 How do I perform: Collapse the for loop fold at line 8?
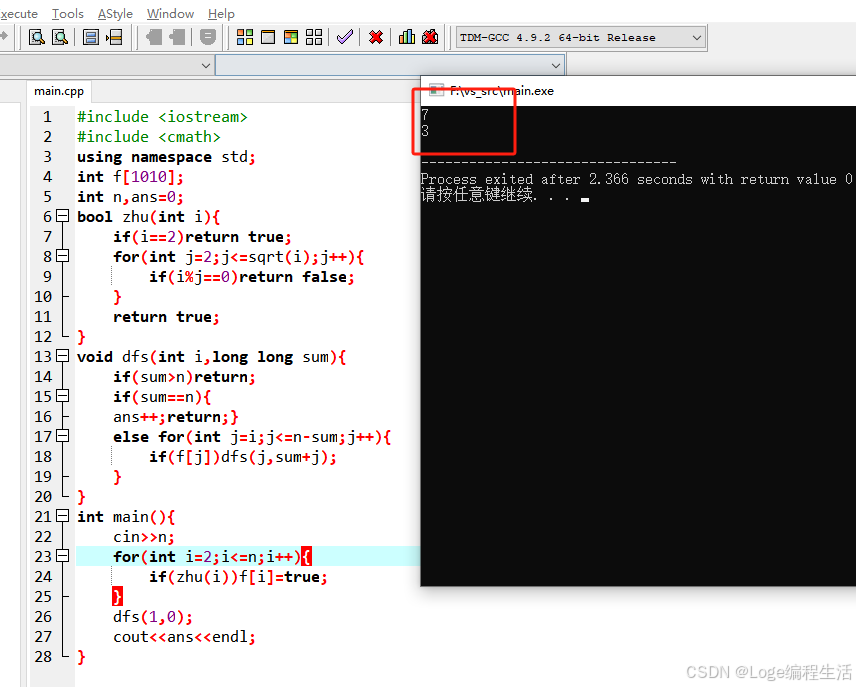point(63,256)
